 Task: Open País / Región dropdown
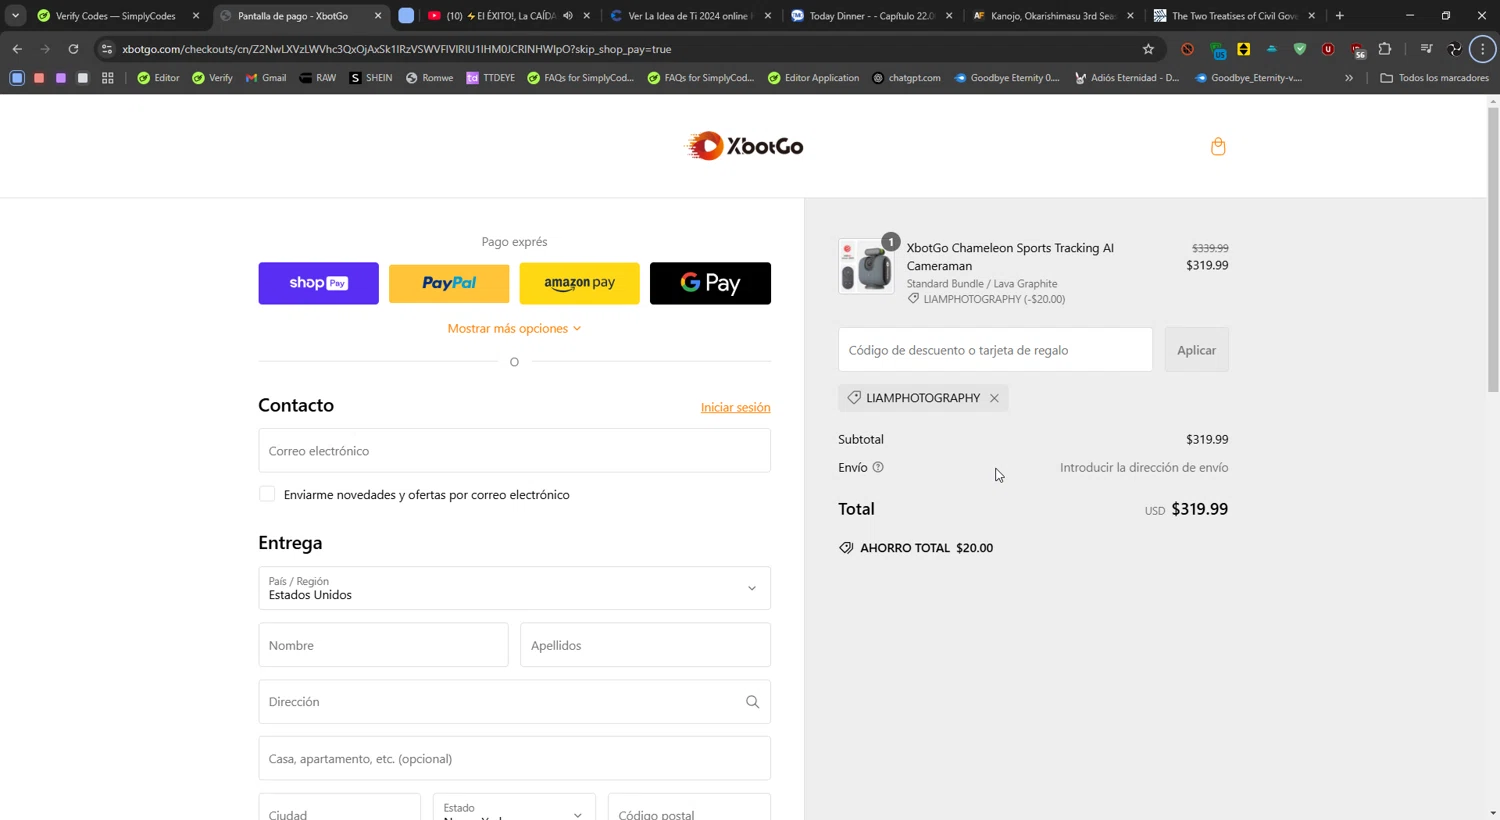(514, 588)
